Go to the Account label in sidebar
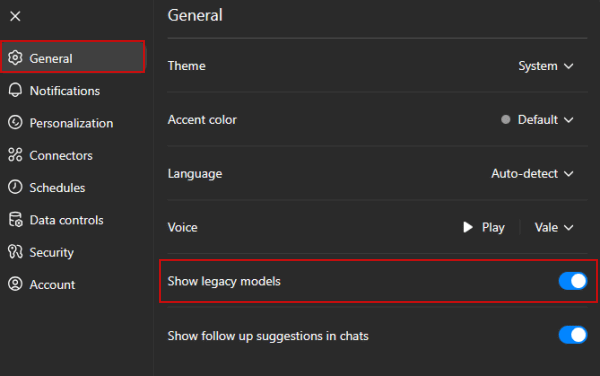 52,285
